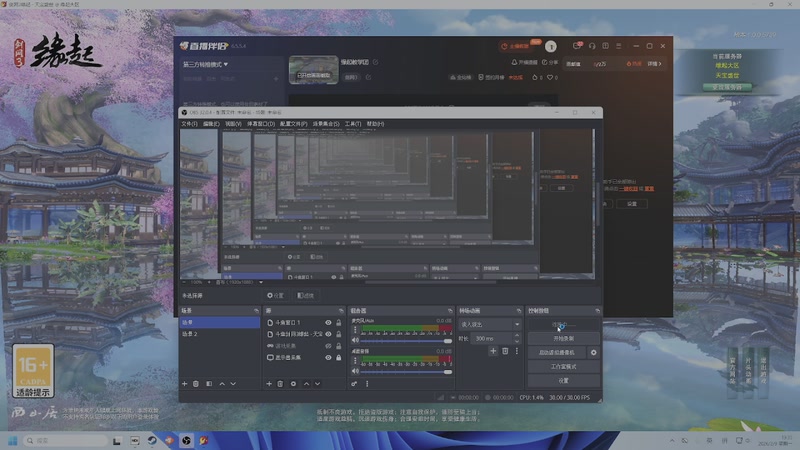The image size is (800, 450).
Task: Click user avatar in streaming companion
Action: [551, 46]
